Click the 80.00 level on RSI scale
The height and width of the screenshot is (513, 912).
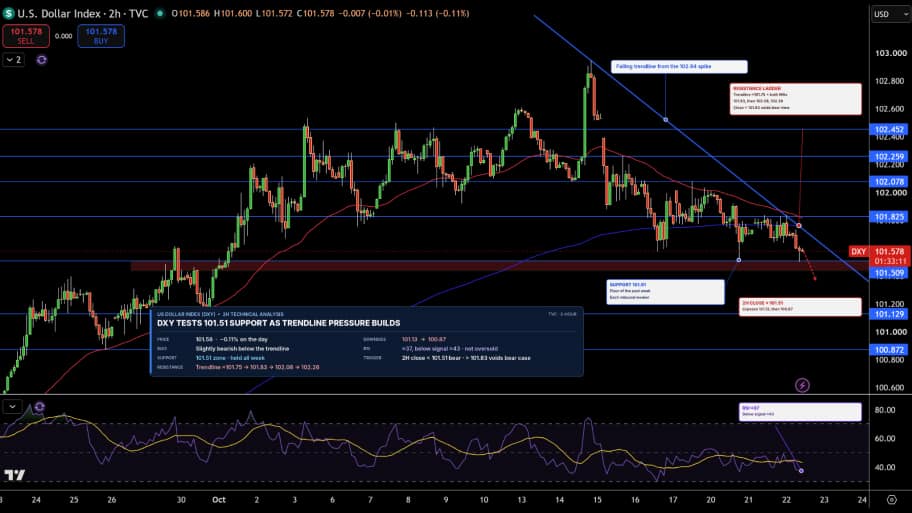click(885, 410)
